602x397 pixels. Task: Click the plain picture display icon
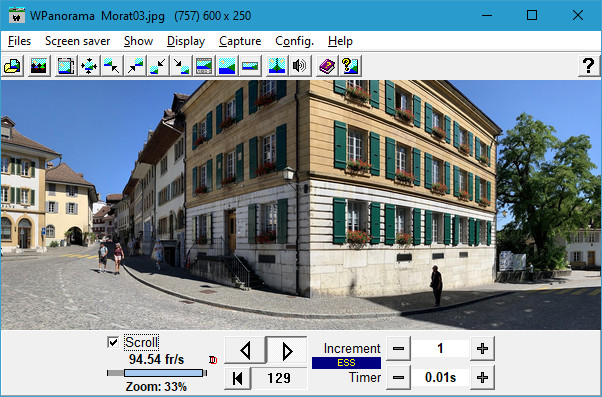pos(227,66)
